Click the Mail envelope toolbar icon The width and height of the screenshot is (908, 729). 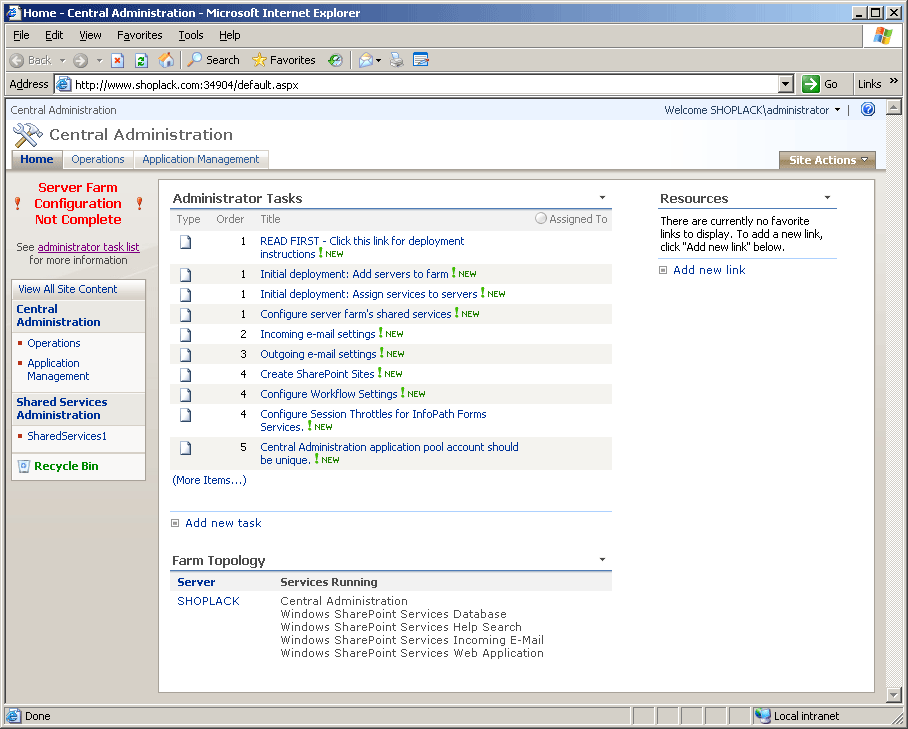pos(365,60)
